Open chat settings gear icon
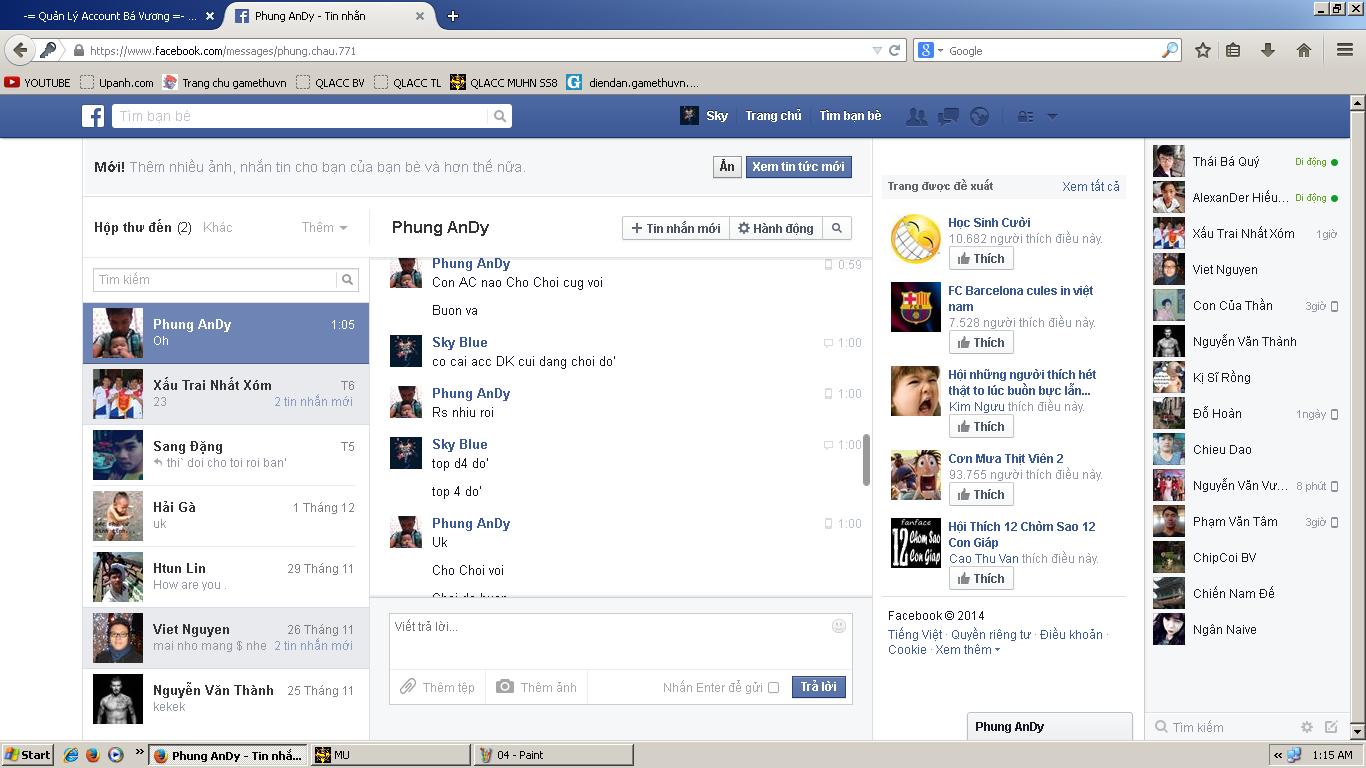 (1306, 727)
